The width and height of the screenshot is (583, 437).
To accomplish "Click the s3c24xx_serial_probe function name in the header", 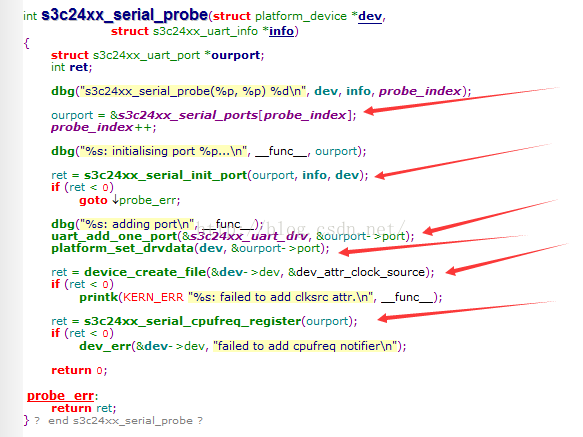I will (x=124, y=15).
